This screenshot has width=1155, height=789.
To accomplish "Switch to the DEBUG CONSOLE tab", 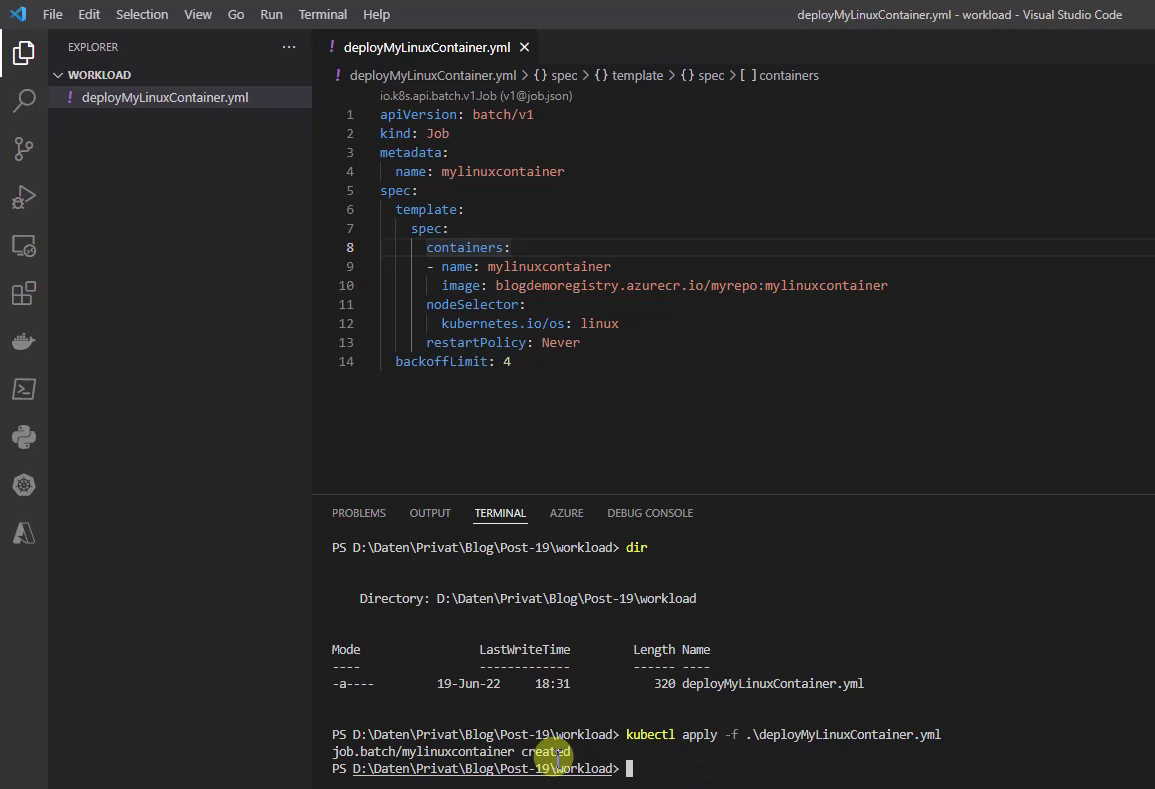I will coord(650,512).
